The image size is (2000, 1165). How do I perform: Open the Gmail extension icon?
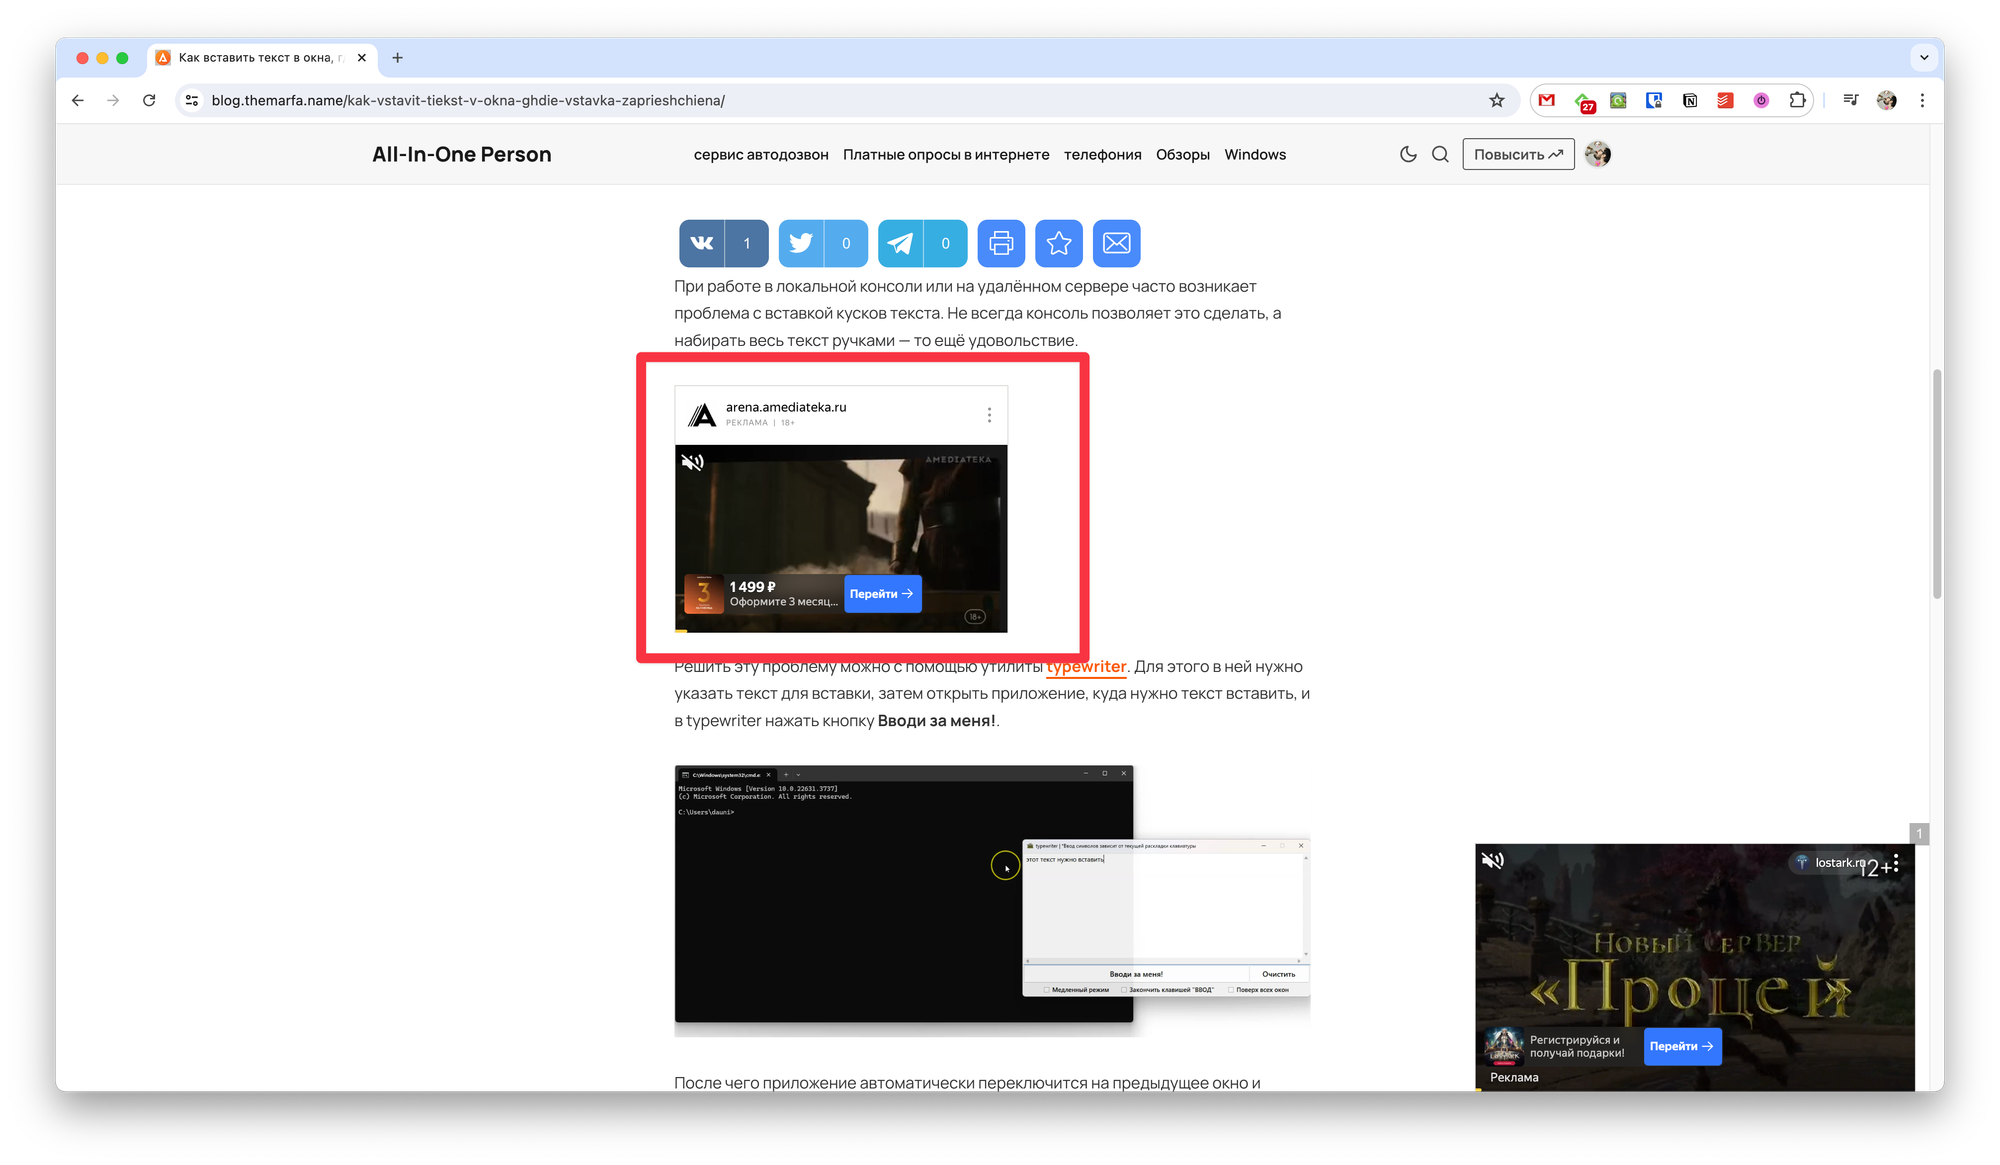[1547, 100]
